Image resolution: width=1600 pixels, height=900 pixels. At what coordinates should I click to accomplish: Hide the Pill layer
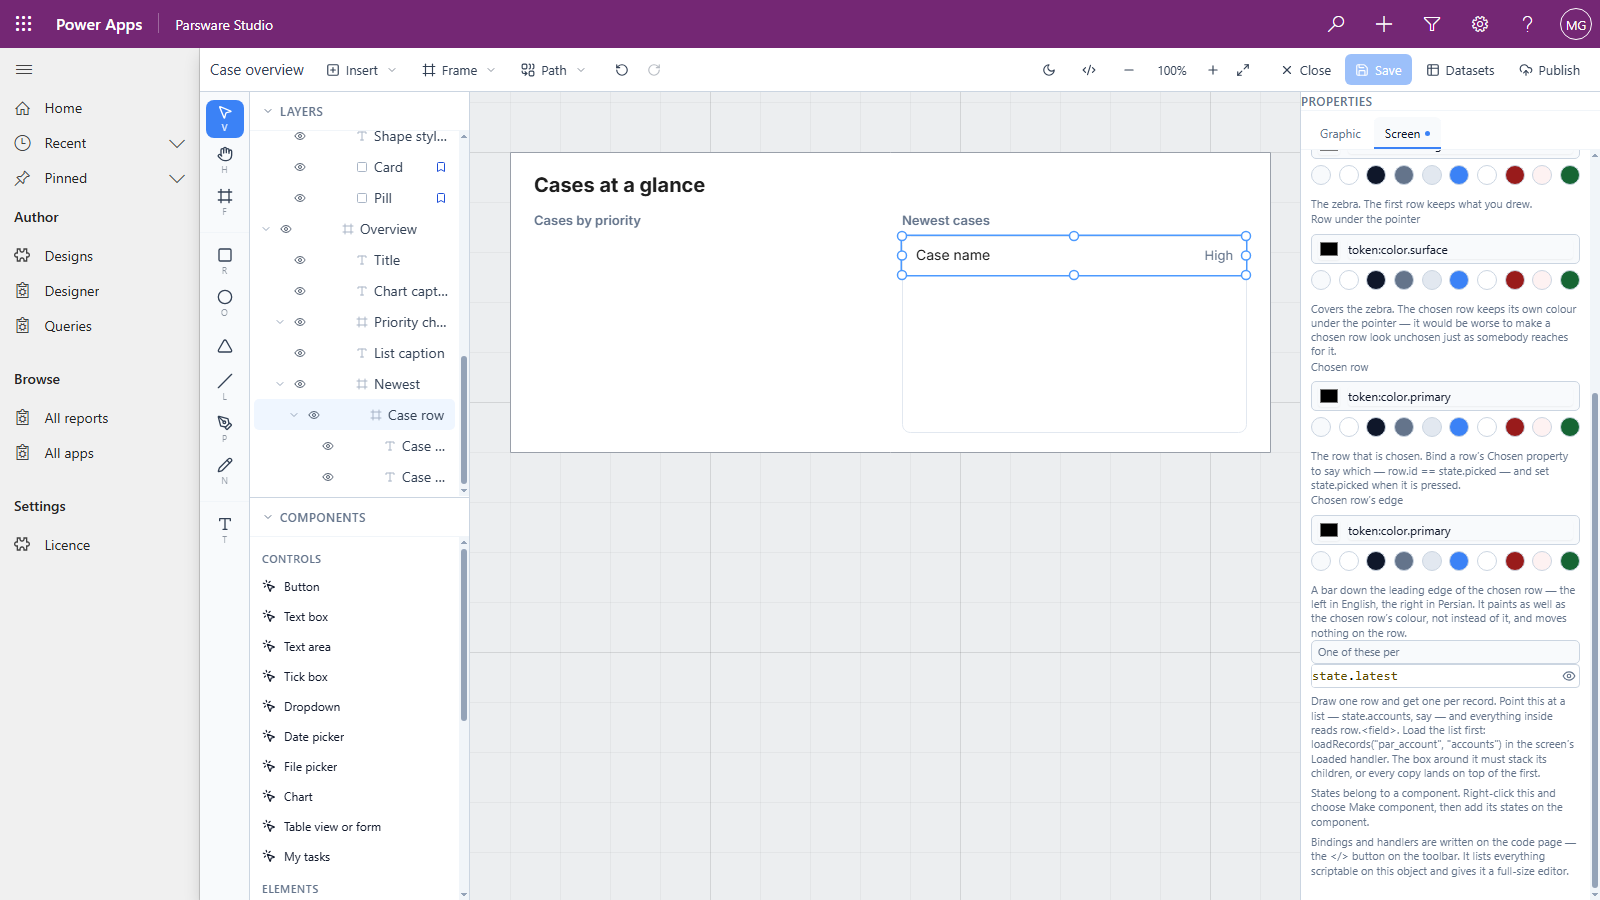300,198
